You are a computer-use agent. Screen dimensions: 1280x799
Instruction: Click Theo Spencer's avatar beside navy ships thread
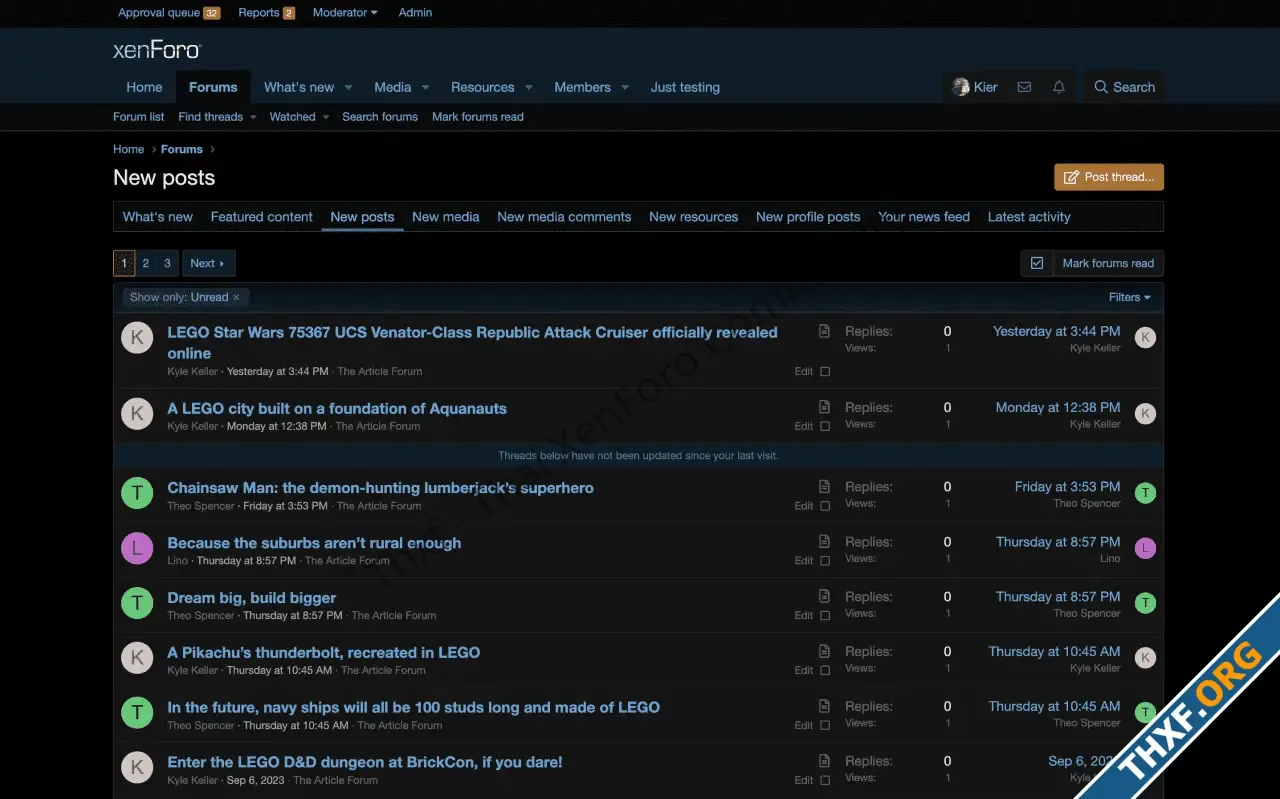(137, 712)
